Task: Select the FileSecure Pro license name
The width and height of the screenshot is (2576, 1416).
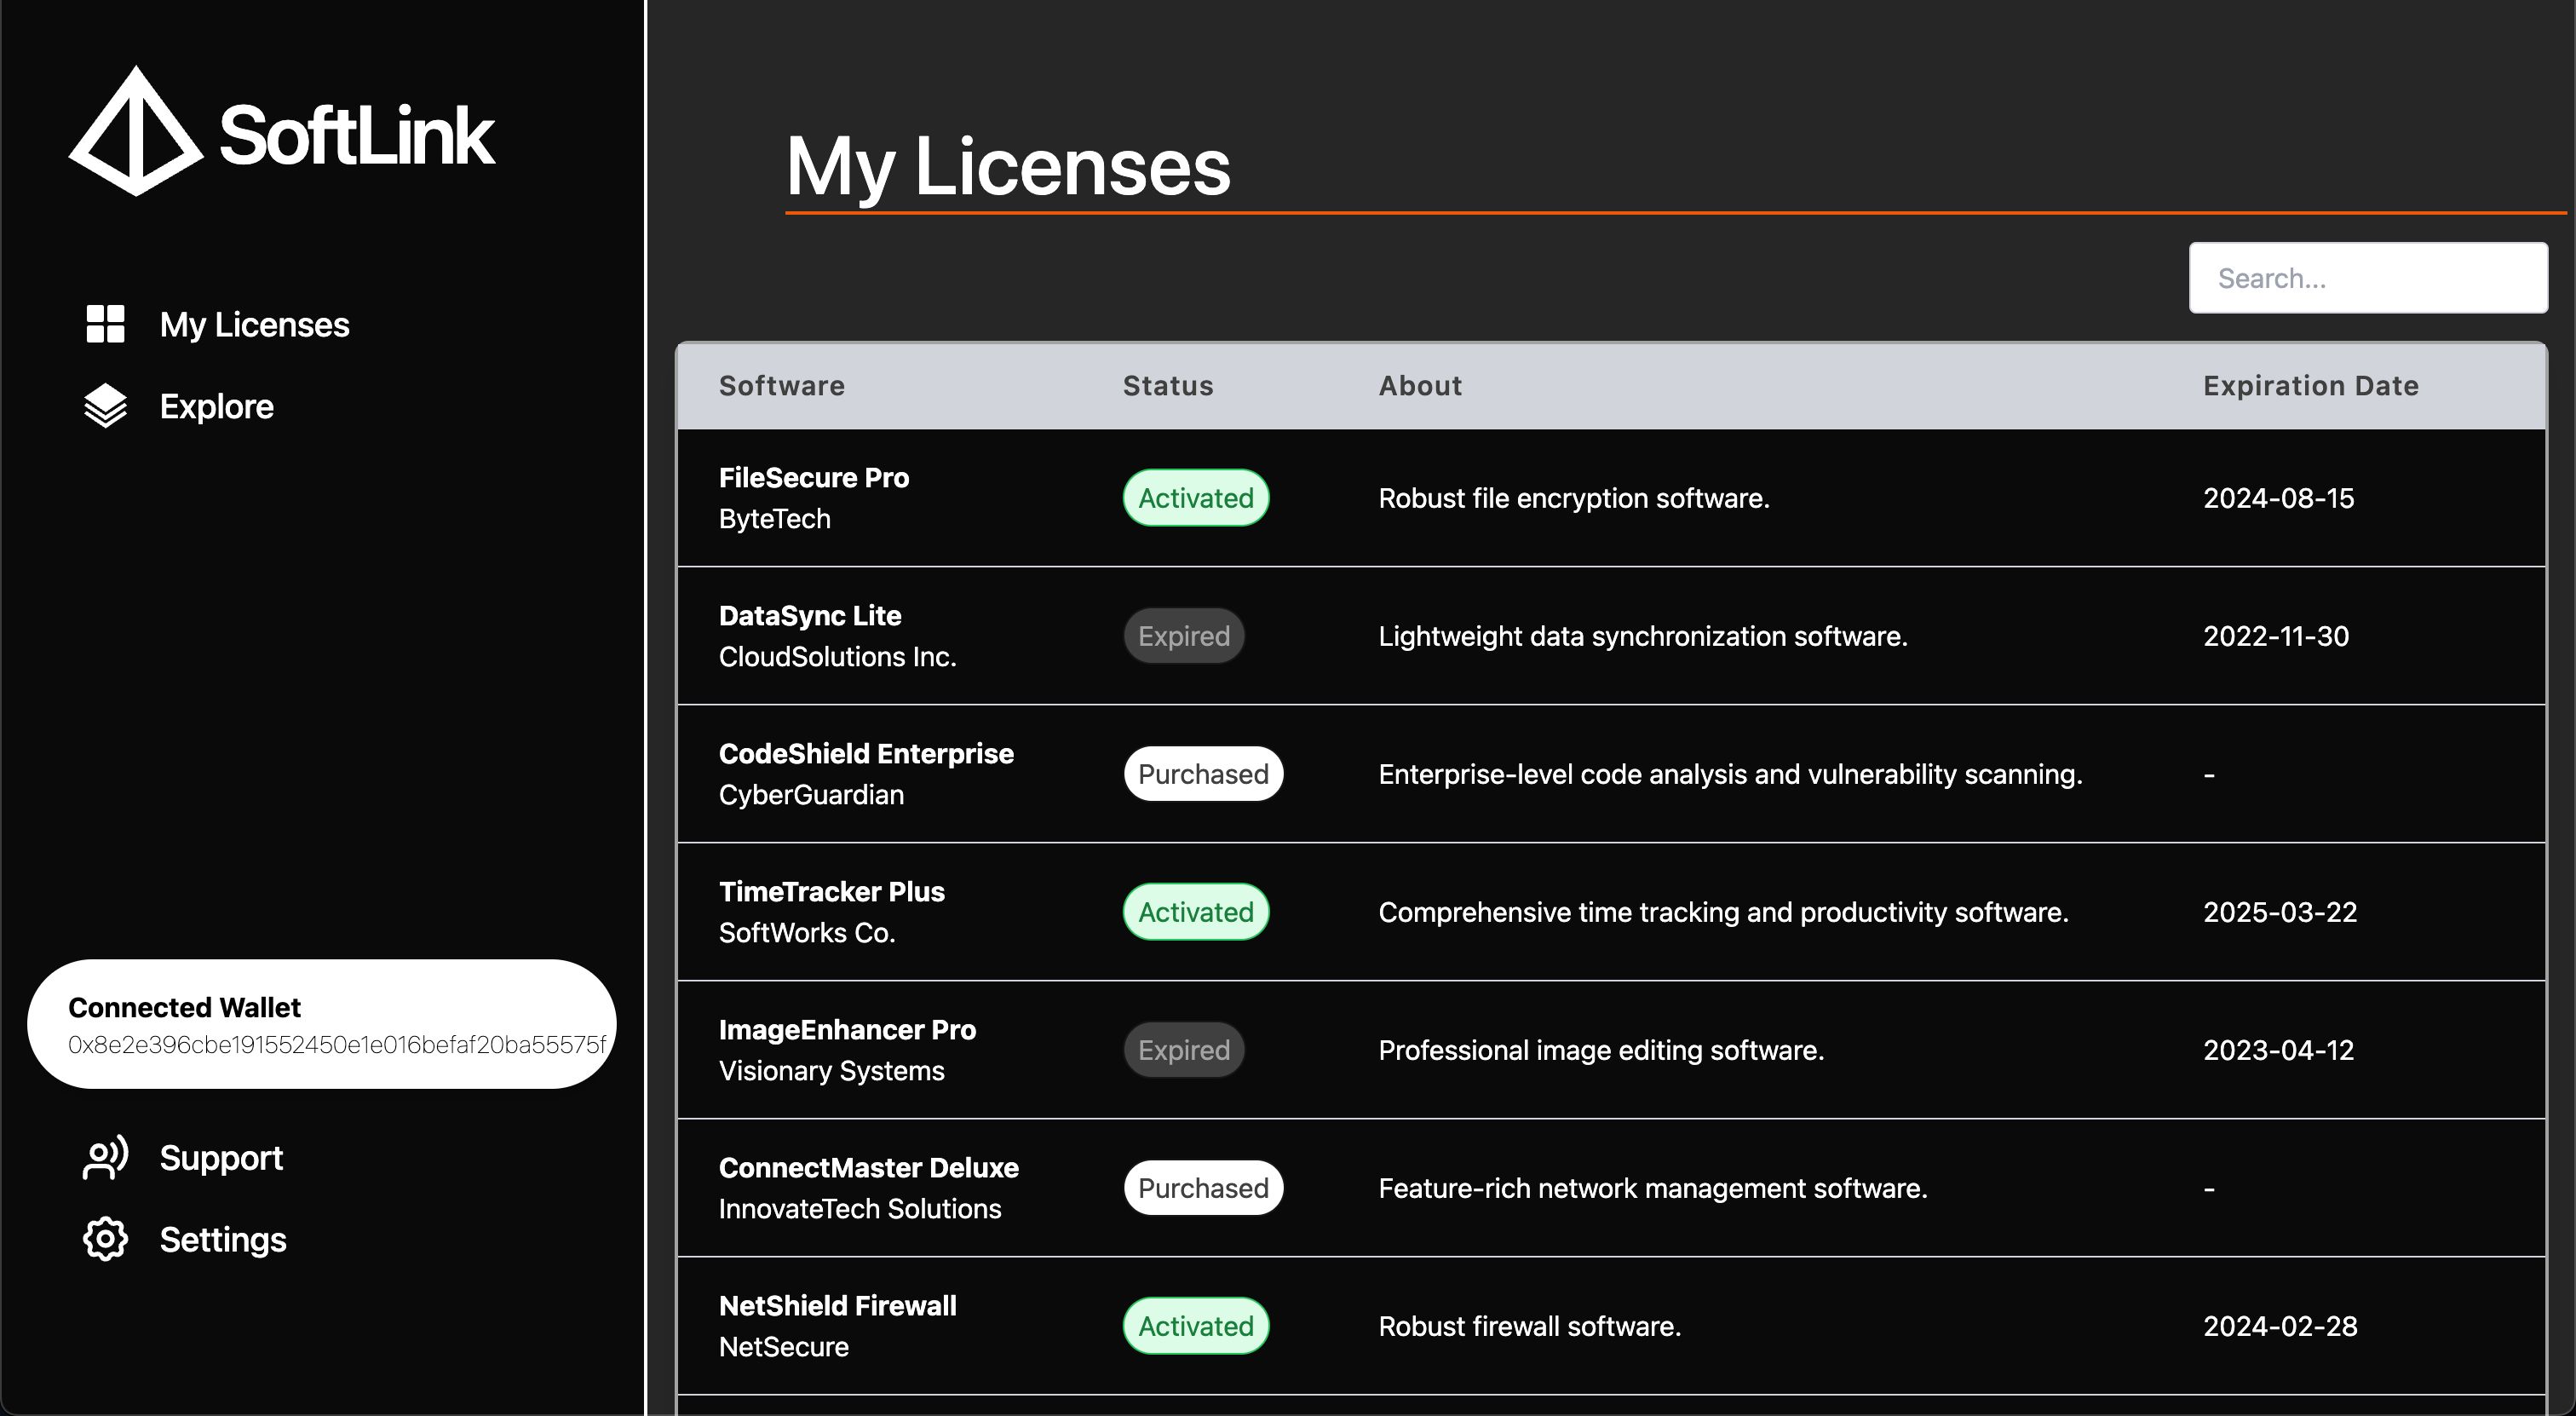Action: [814, 478]
